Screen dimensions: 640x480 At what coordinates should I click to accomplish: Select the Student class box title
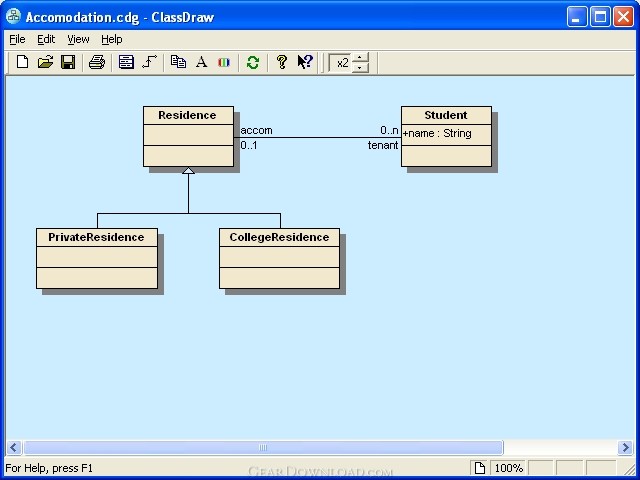point(446,115)
